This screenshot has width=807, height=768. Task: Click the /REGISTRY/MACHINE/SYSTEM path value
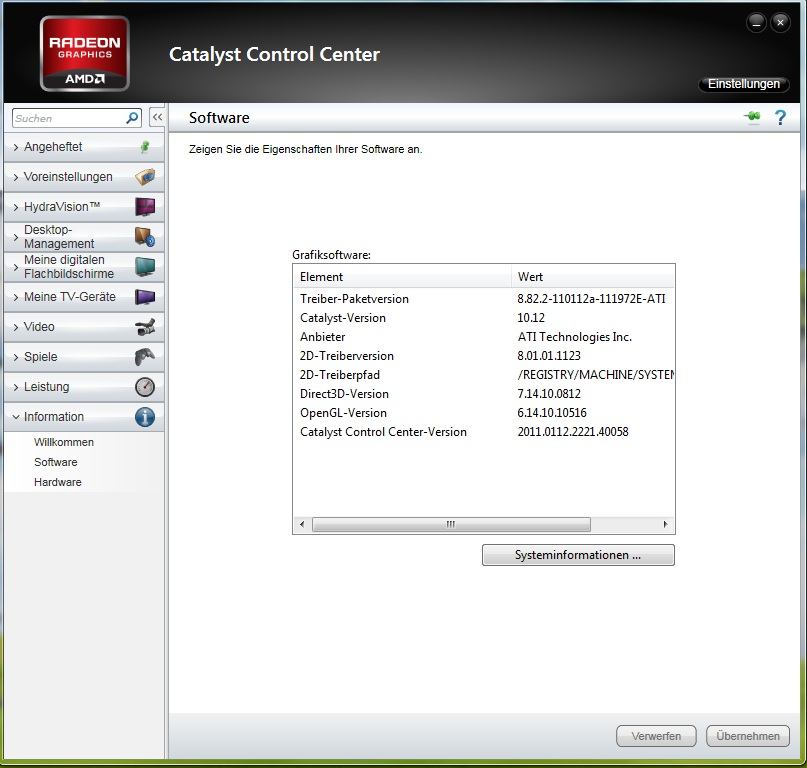pos(595,375)
